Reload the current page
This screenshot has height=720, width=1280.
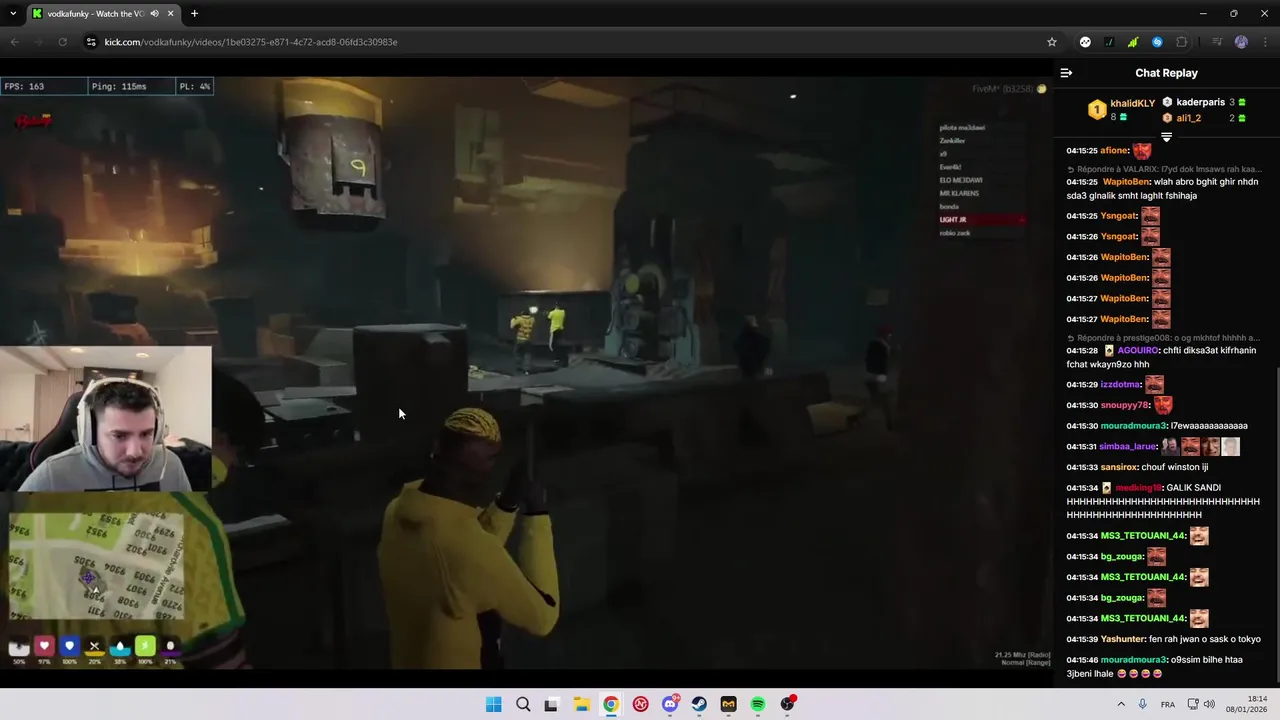click(x=62, y=42)
